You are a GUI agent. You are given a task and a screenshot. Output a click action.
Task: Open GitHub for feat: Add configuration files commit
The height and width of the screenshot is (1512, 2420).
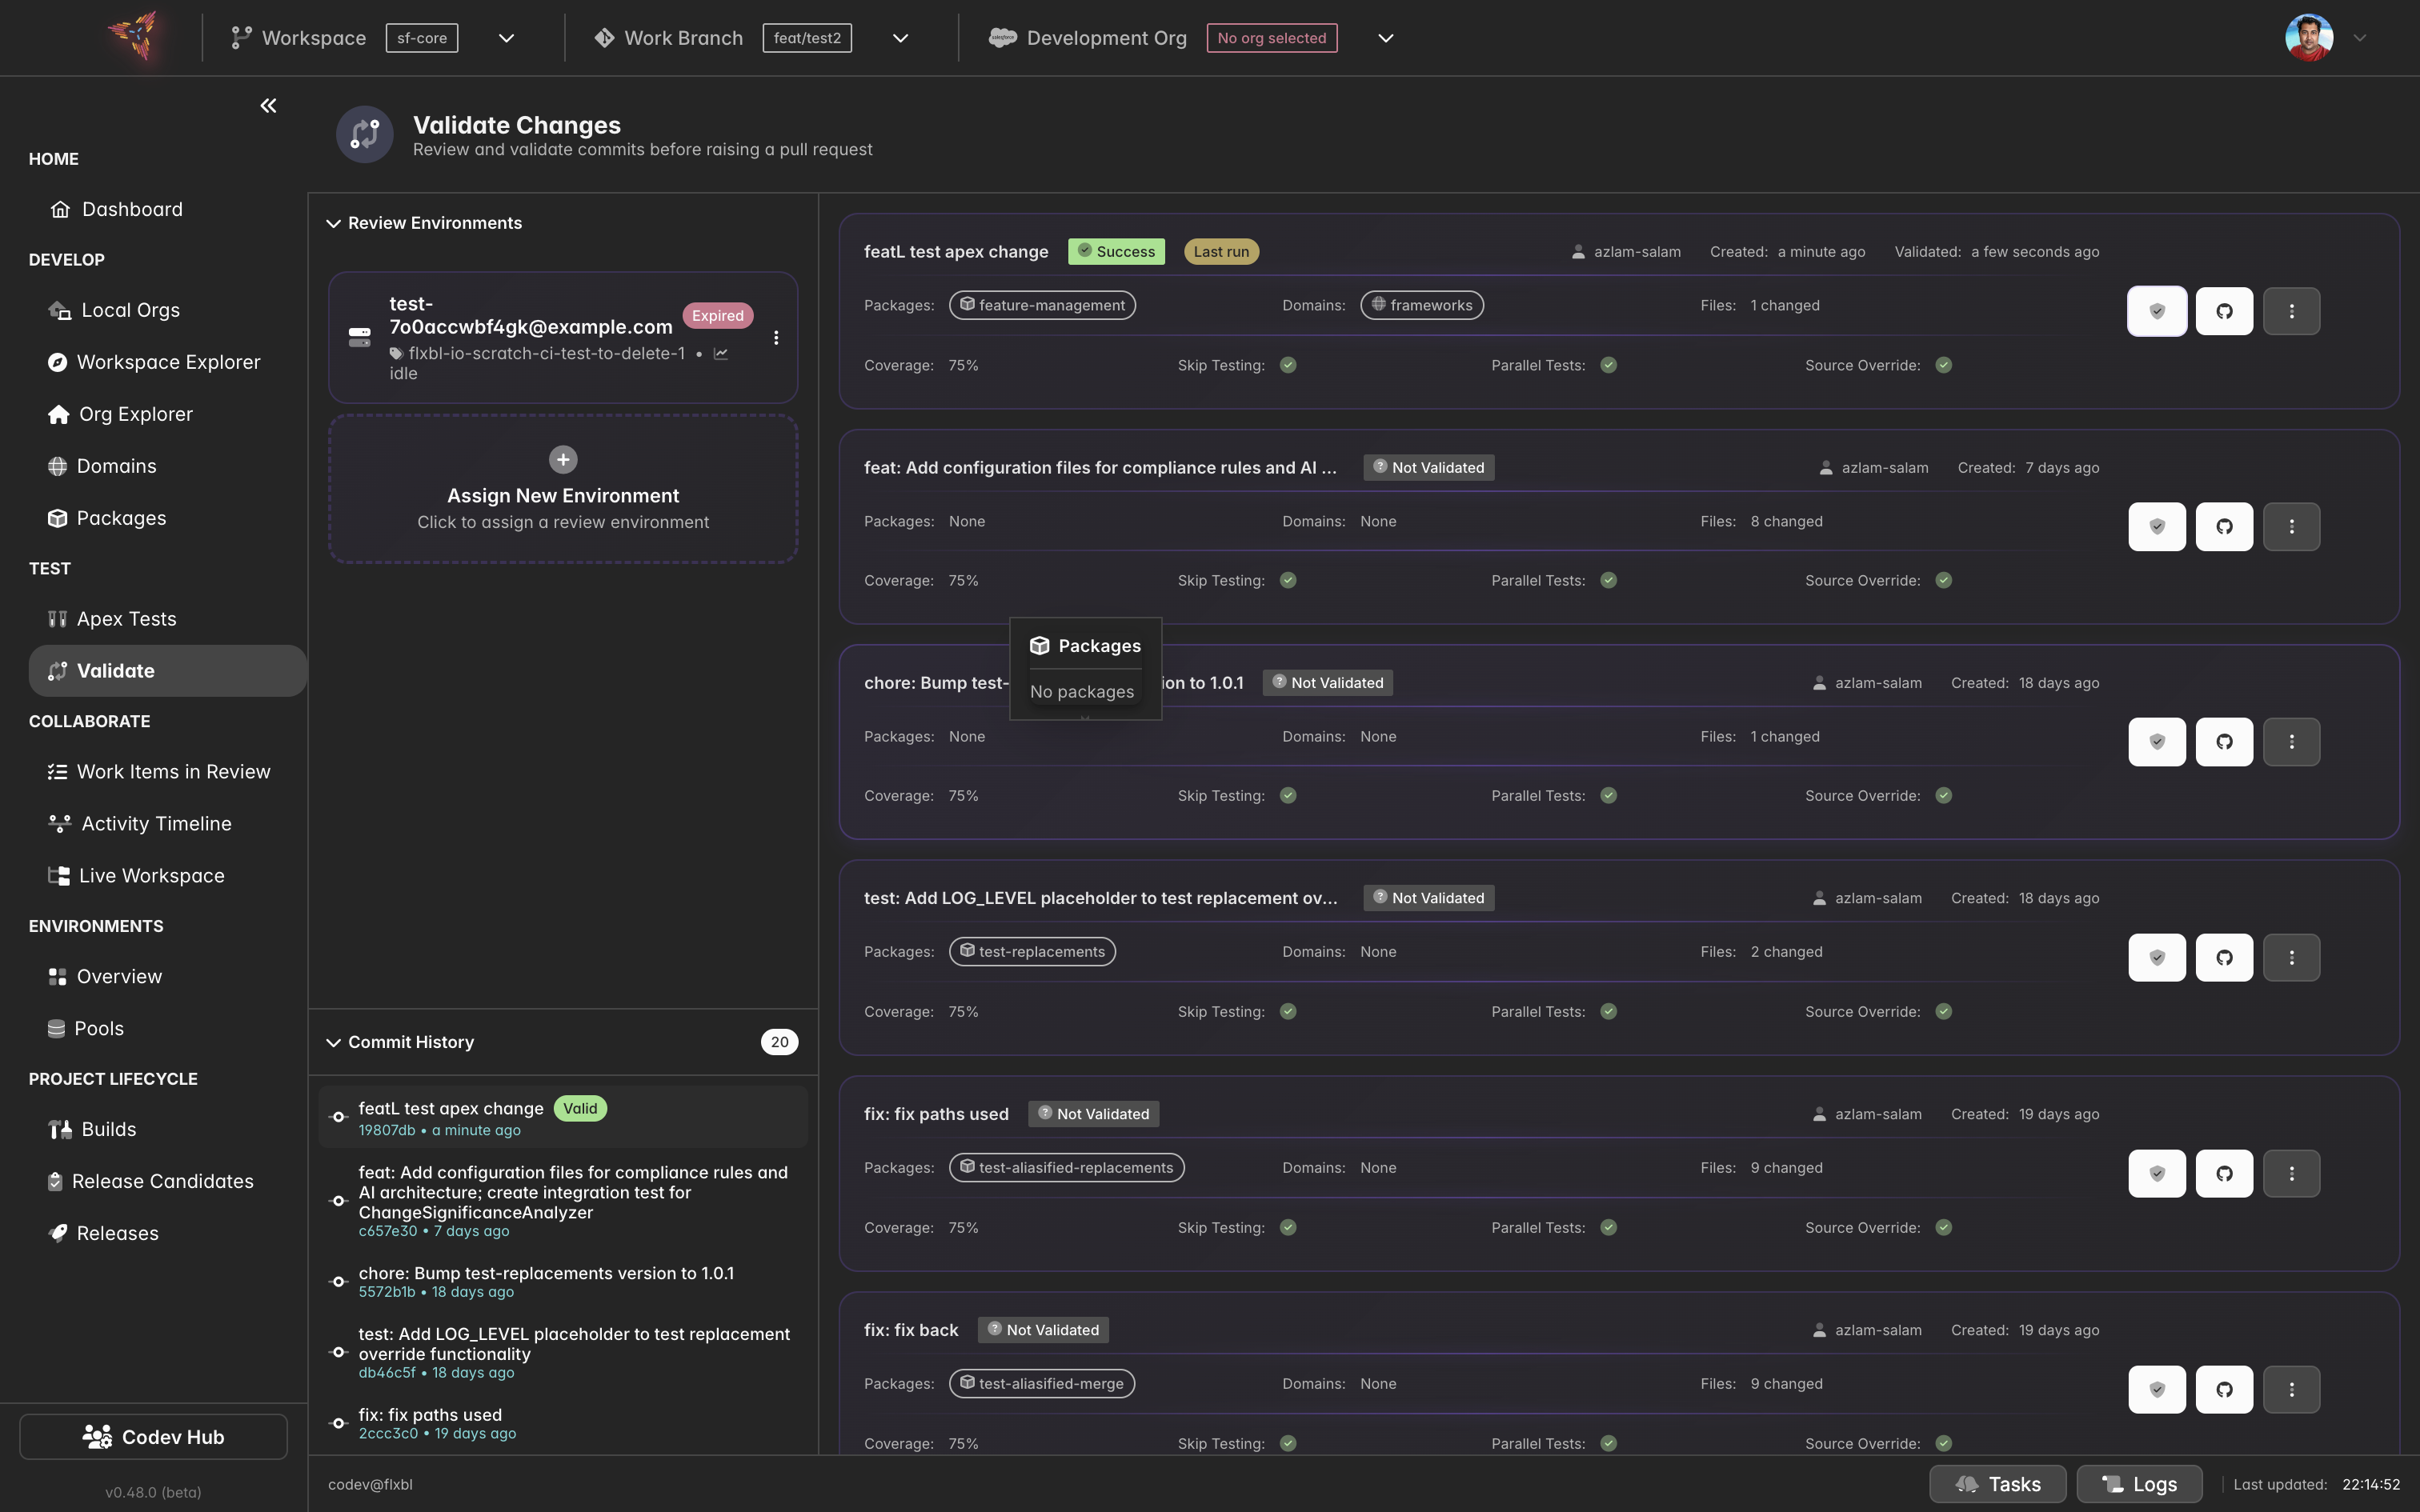(x=2224, y=527)
